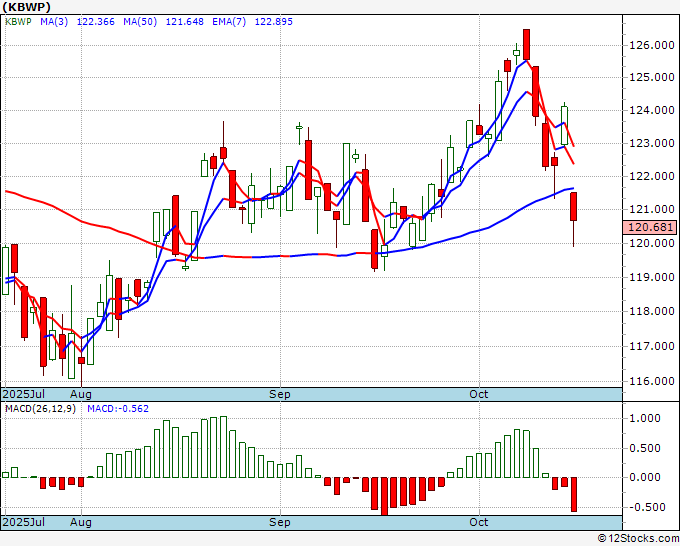The height and width of the screenshot is (546, 680).
Task: Click the 123.000 price axis label
Action: tap(651, 143)
